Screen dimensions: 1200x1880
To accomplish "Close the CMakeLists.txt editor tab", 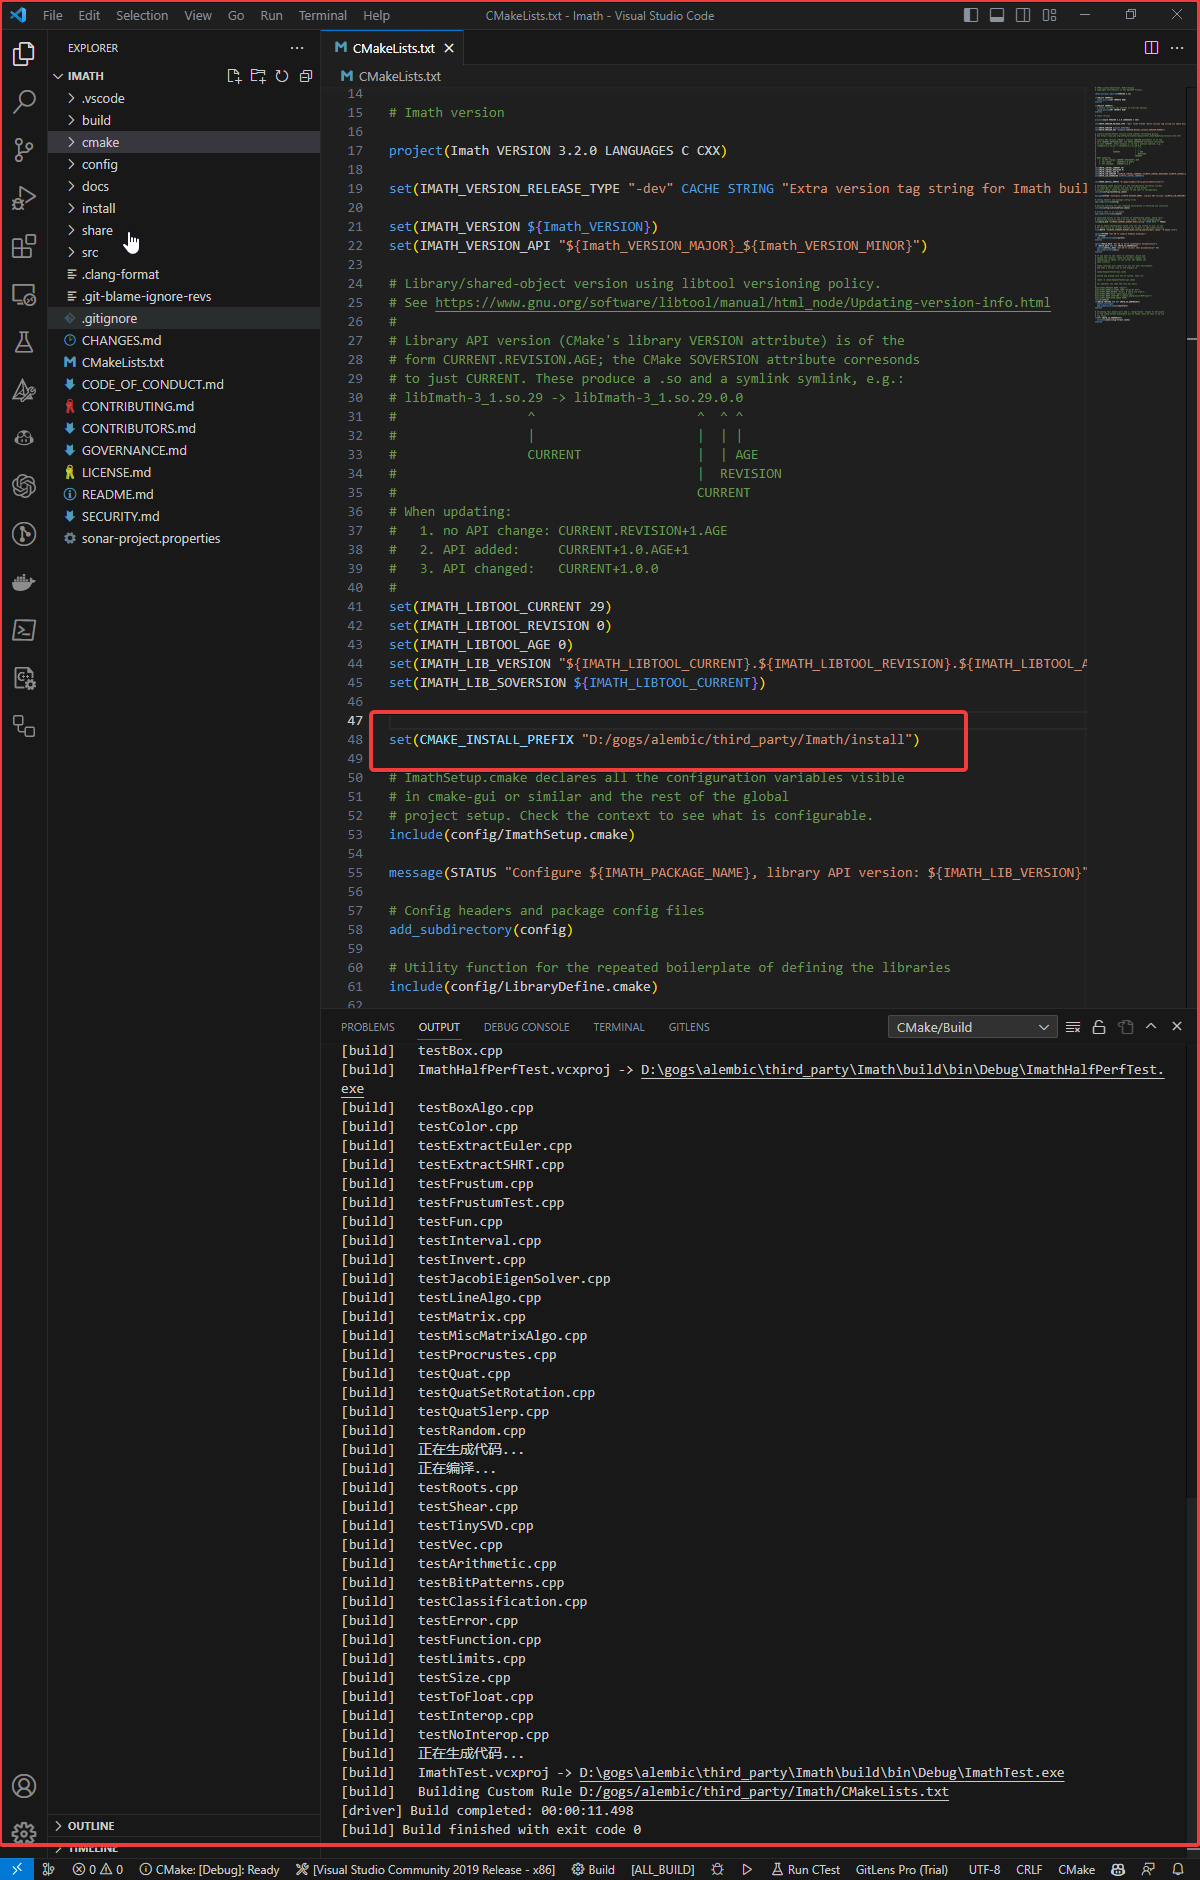I will click(449, 48).
